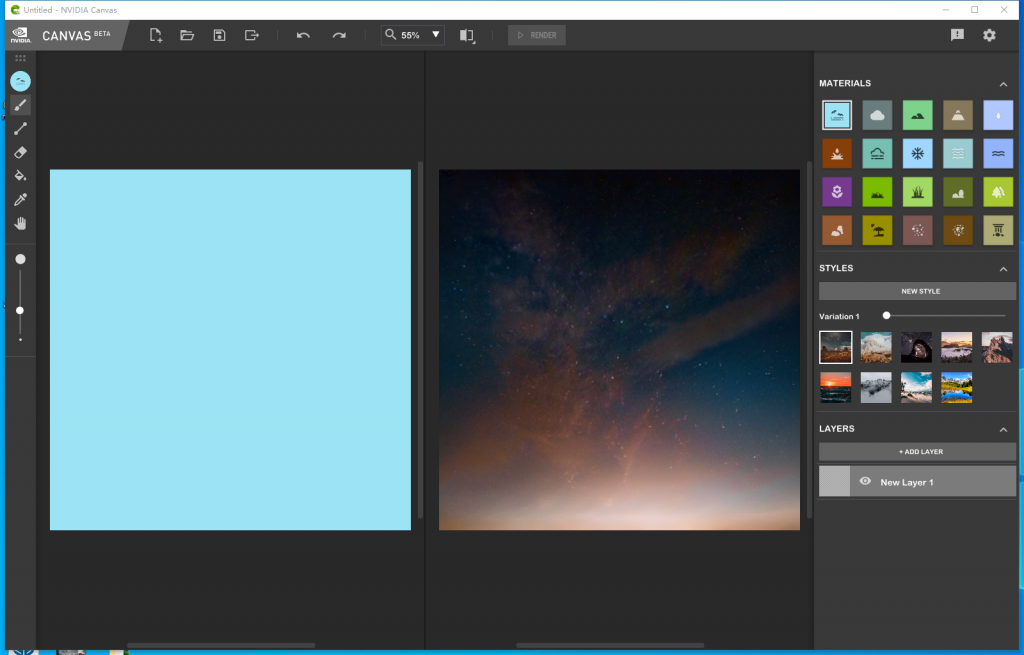Image resolution: width=1024 pixels, height=655 pixels.
Task: Click the New Layer 1 thumbnail
Action: point(835,481)
